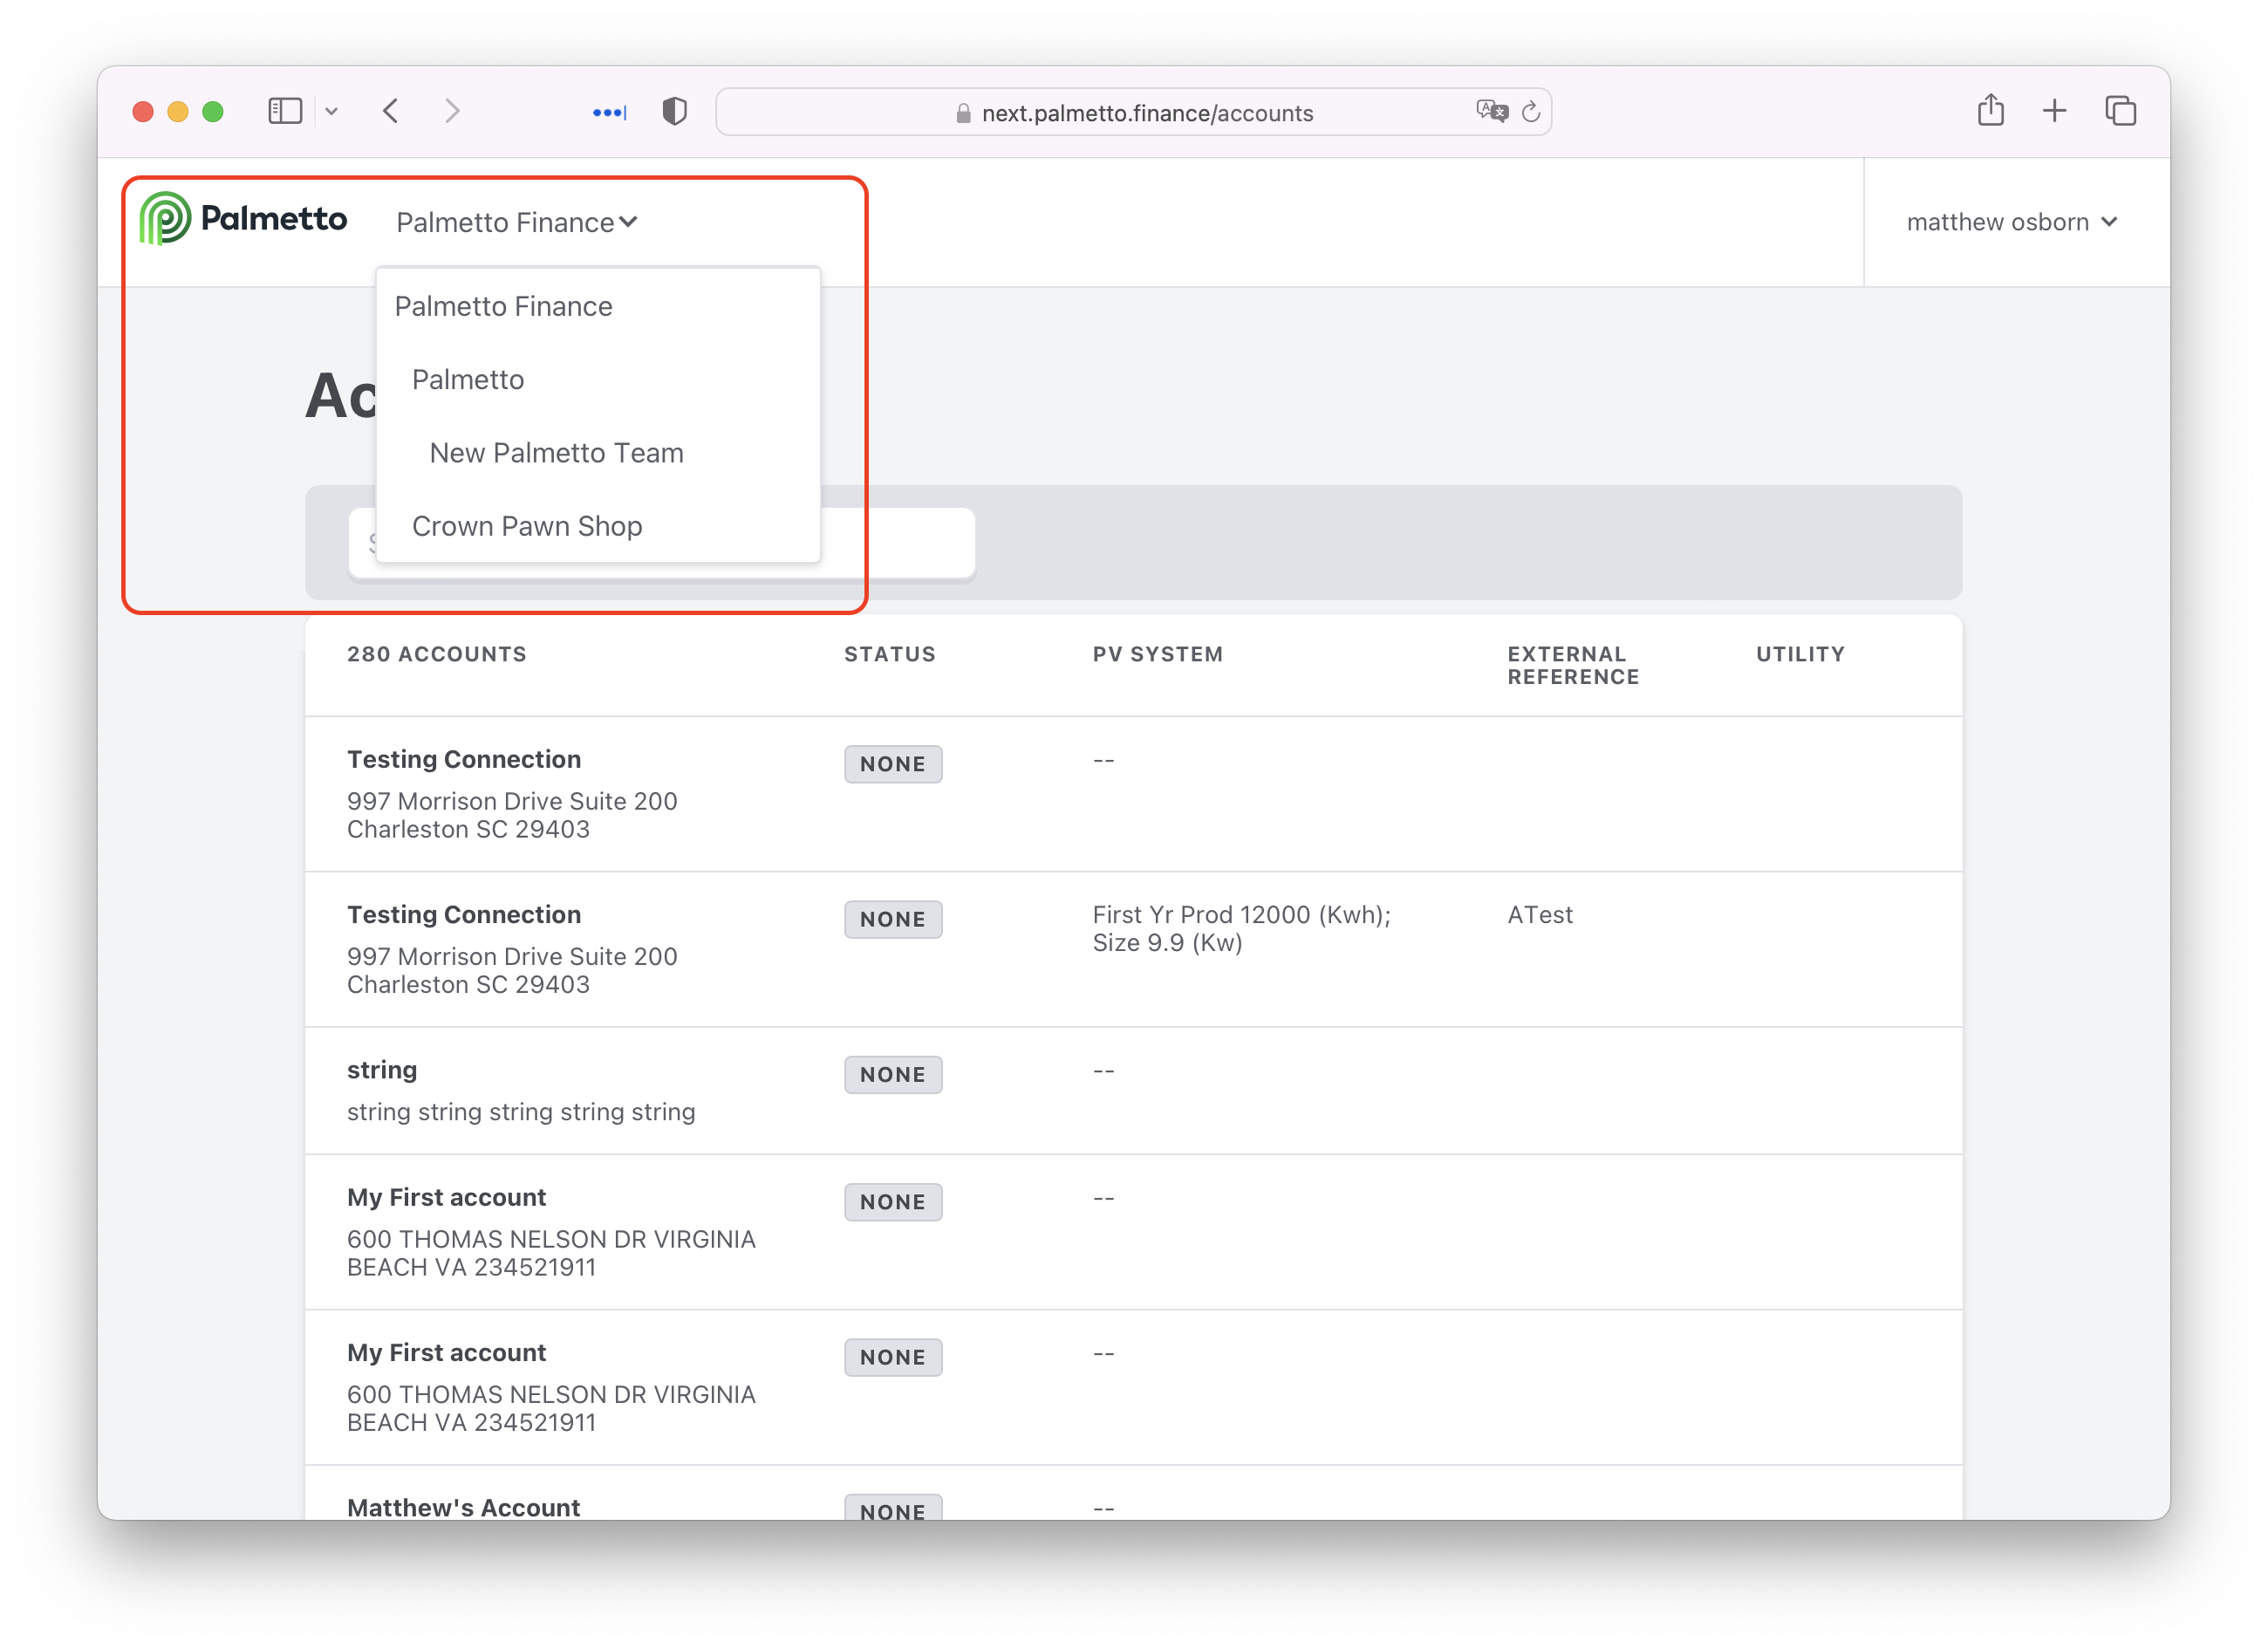Choose New Palmetto Team from list
This screenshot has height=1649, width=2268.
[556, 453]
